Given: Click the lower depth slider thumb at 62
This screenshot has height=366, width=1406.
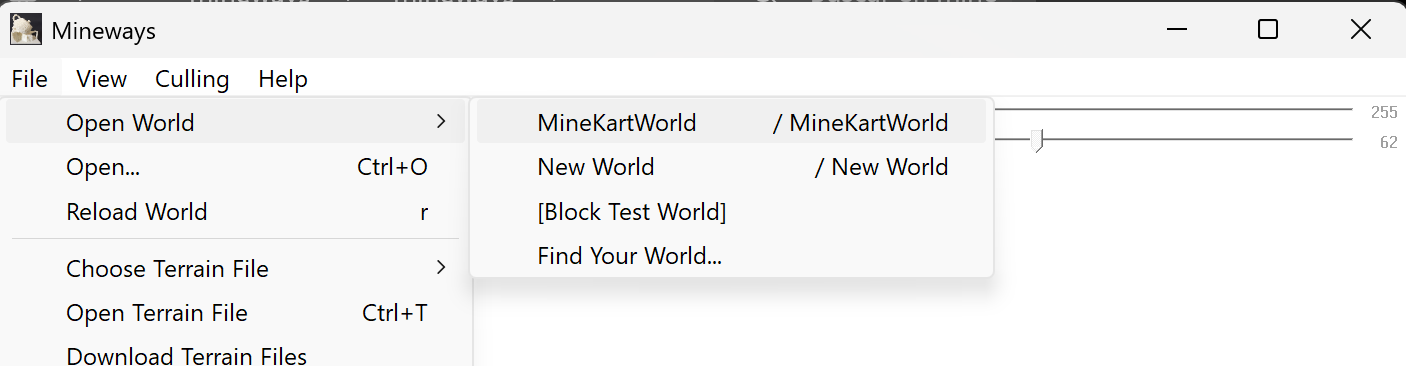Looking at the screenshot, I should [x=1039, y=141].
